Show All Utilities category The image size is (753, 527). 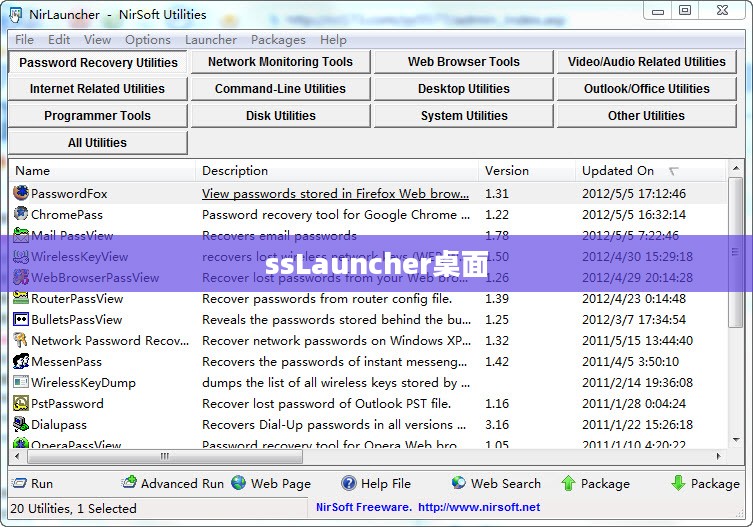pyautogui.click(x=97, y=143)
